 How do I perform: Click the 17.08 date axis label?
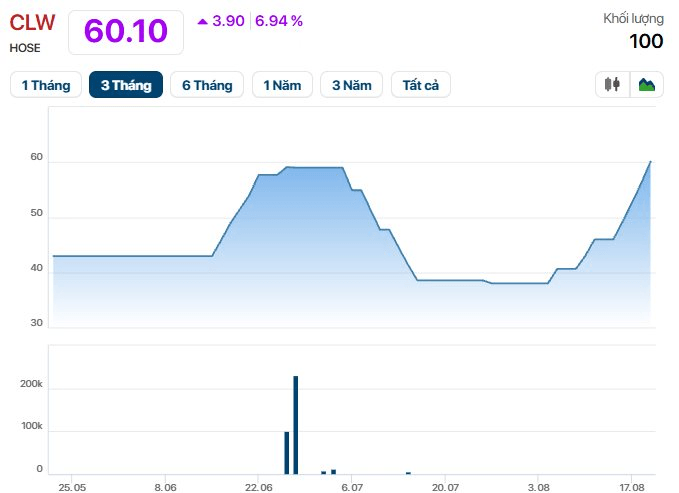631,487
